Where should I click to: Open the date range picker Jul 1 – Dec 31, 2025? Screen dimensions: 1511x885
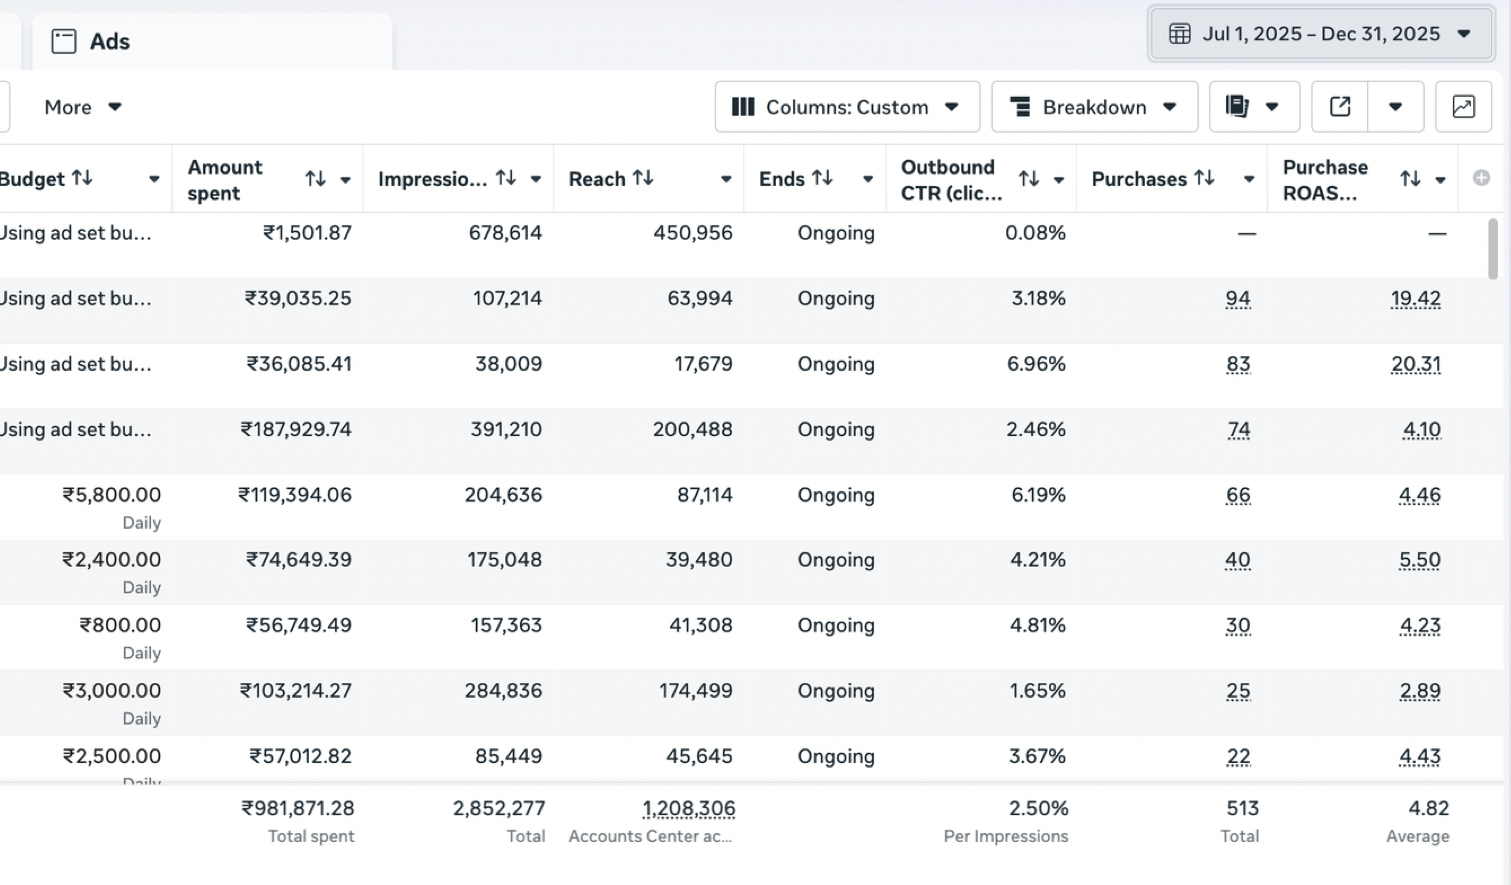click(1321, 34)
